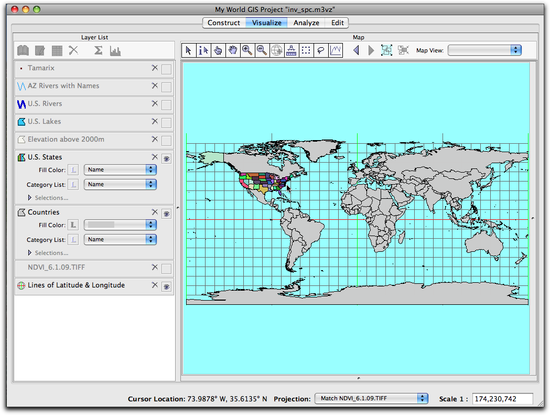The width and height of the screenshot is (550, 415).
Task: Click the Countries layer polygon icon
Action: point(21,212)
